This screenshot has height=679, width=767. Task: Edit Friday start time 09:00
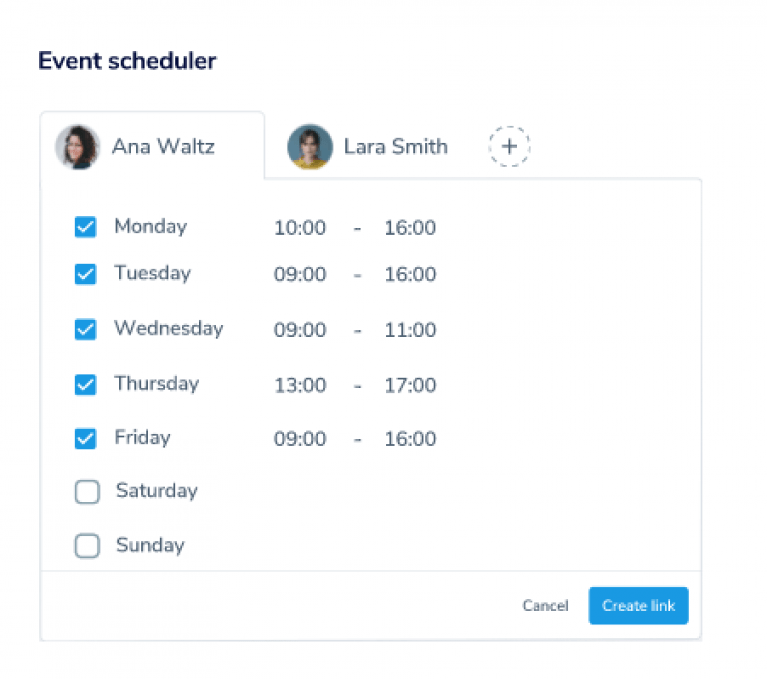(x=300, y=439)
